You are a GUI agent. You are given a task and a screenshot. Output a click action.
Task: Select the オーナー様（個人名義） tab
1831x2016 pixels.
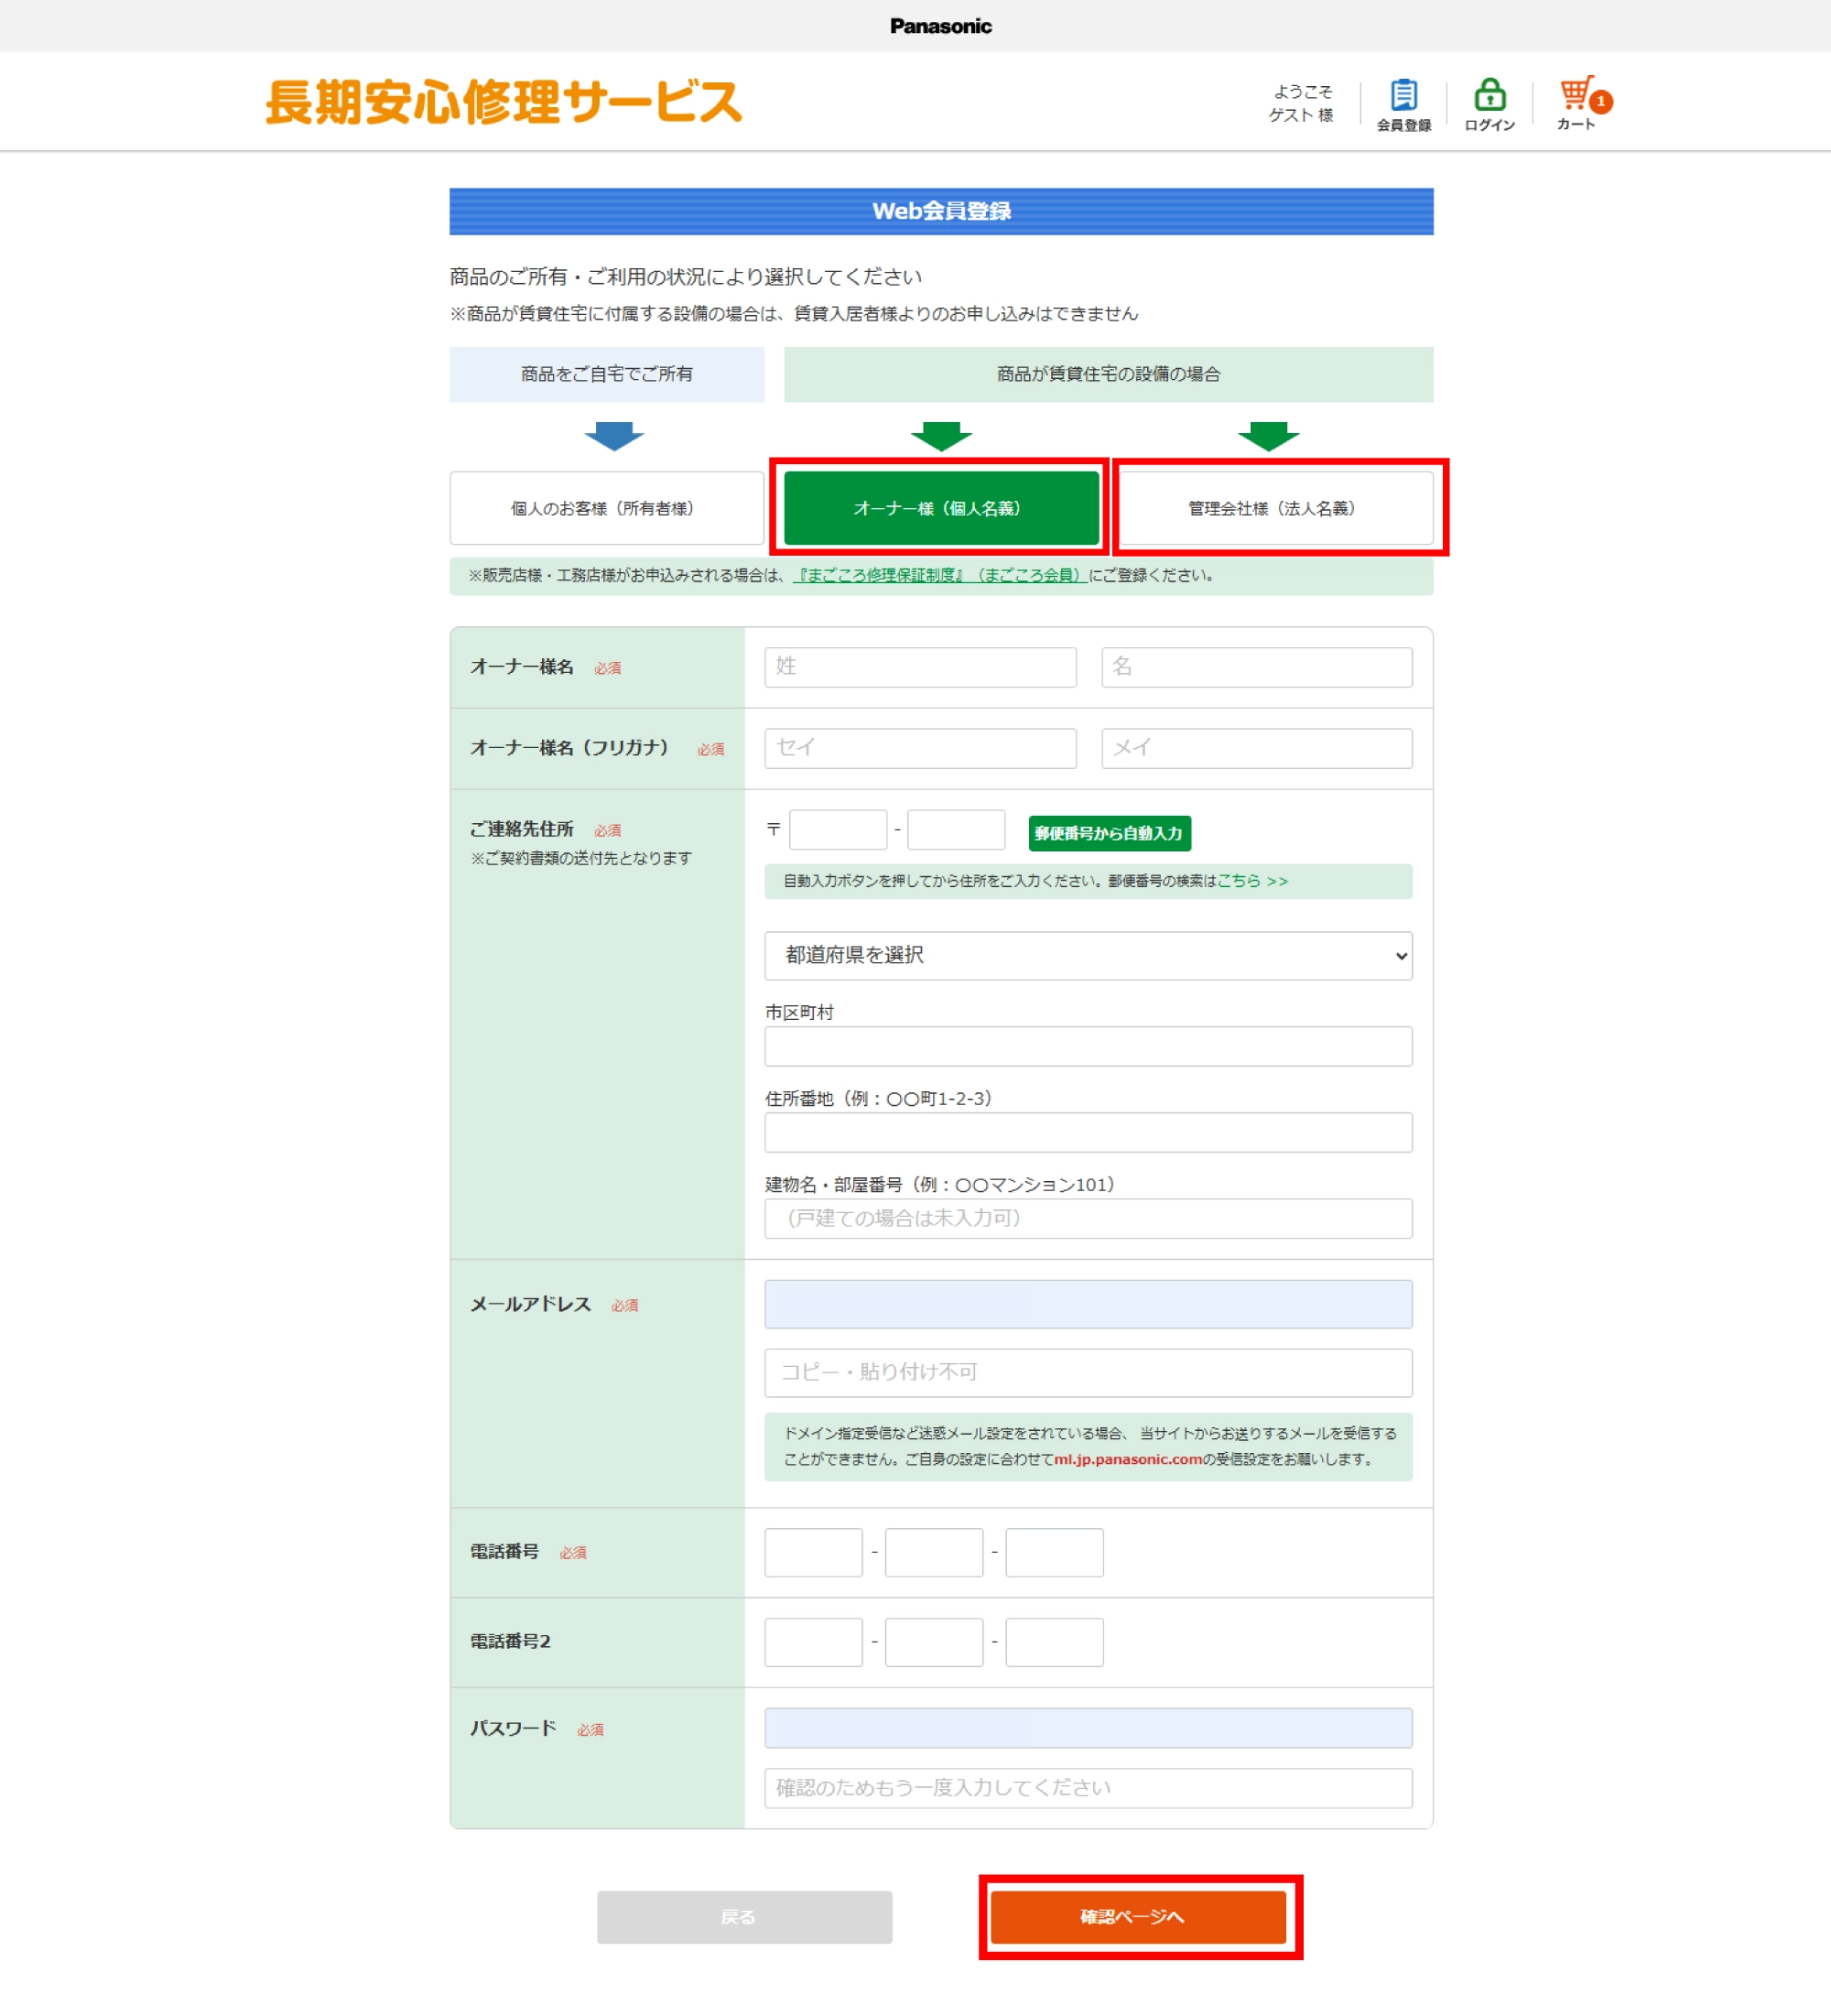point(940,508)
